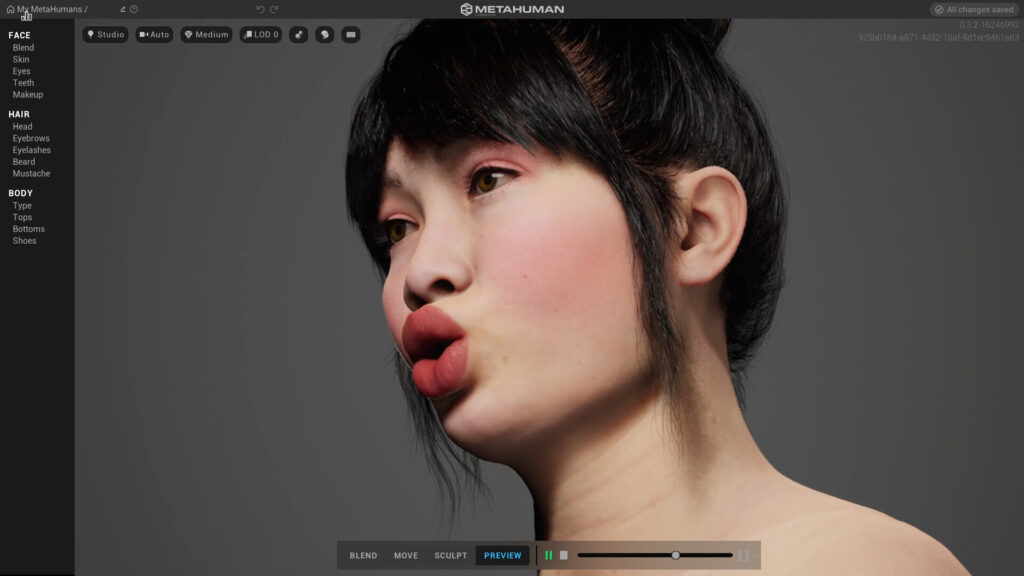Select Tops under the BODY section
The height and width of the screenshot is (576, 1024).
coord(22,216)
